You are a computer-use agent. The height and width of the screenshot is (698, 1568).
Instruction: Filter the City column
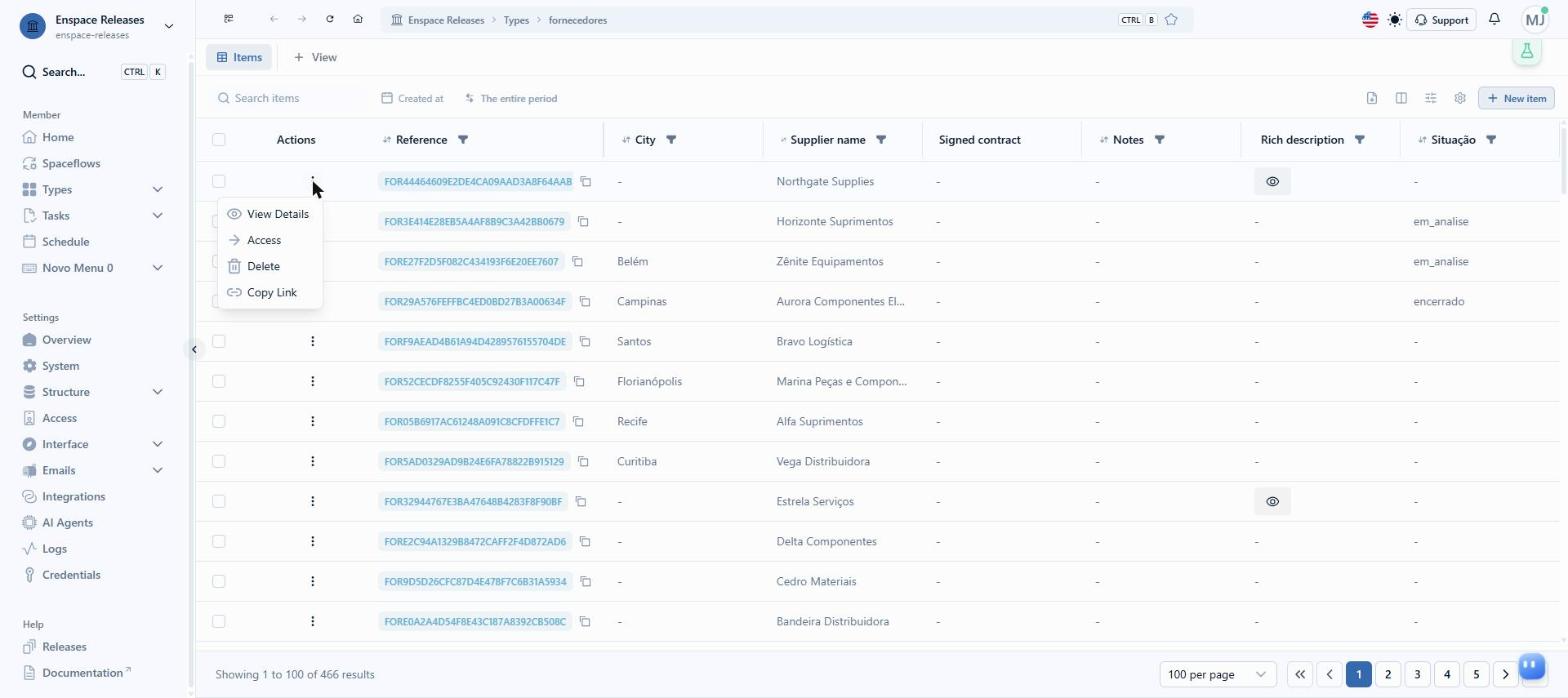coord(671,140)
